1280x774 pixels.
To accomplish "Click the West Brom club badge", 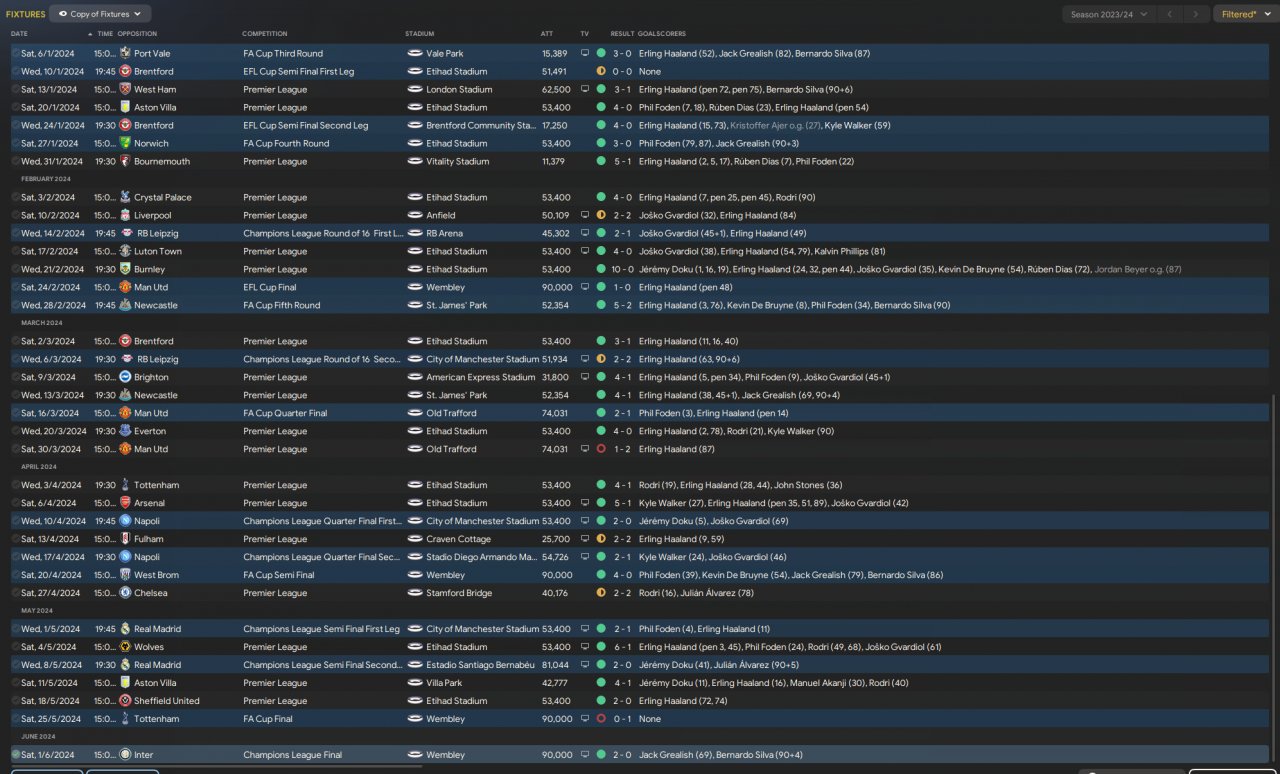I will click(125, 575).
